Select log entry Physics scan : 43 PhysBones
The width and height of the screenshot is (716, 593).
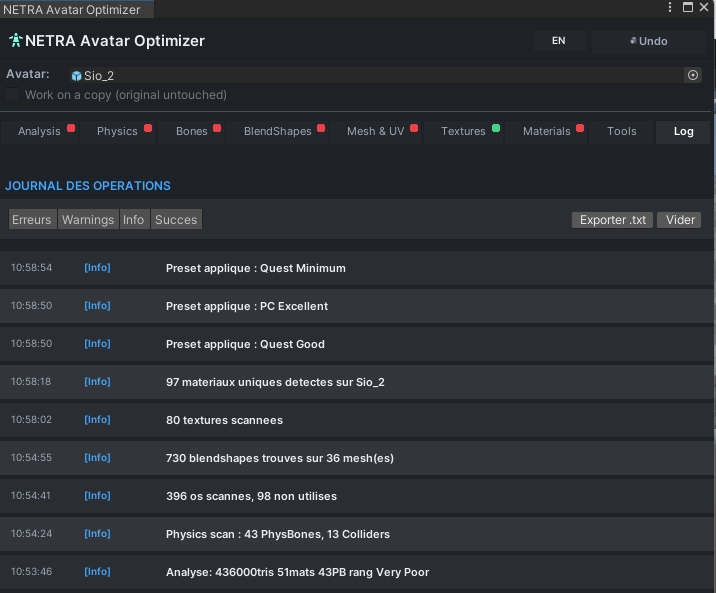pos(356,534)
